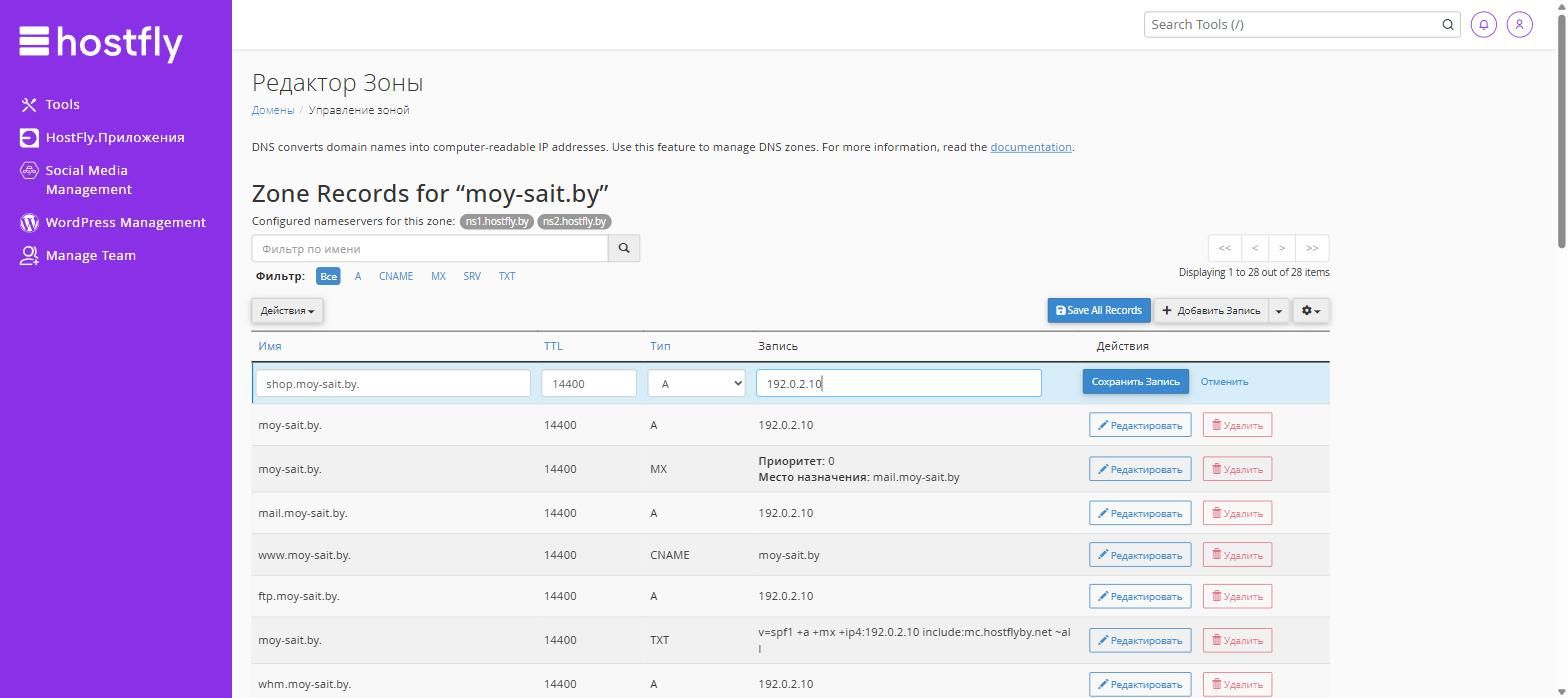This screenshot has height=698, width=1568.
Task: Filter records by Все
Action: pyautogui.click(x=328, y=276)
